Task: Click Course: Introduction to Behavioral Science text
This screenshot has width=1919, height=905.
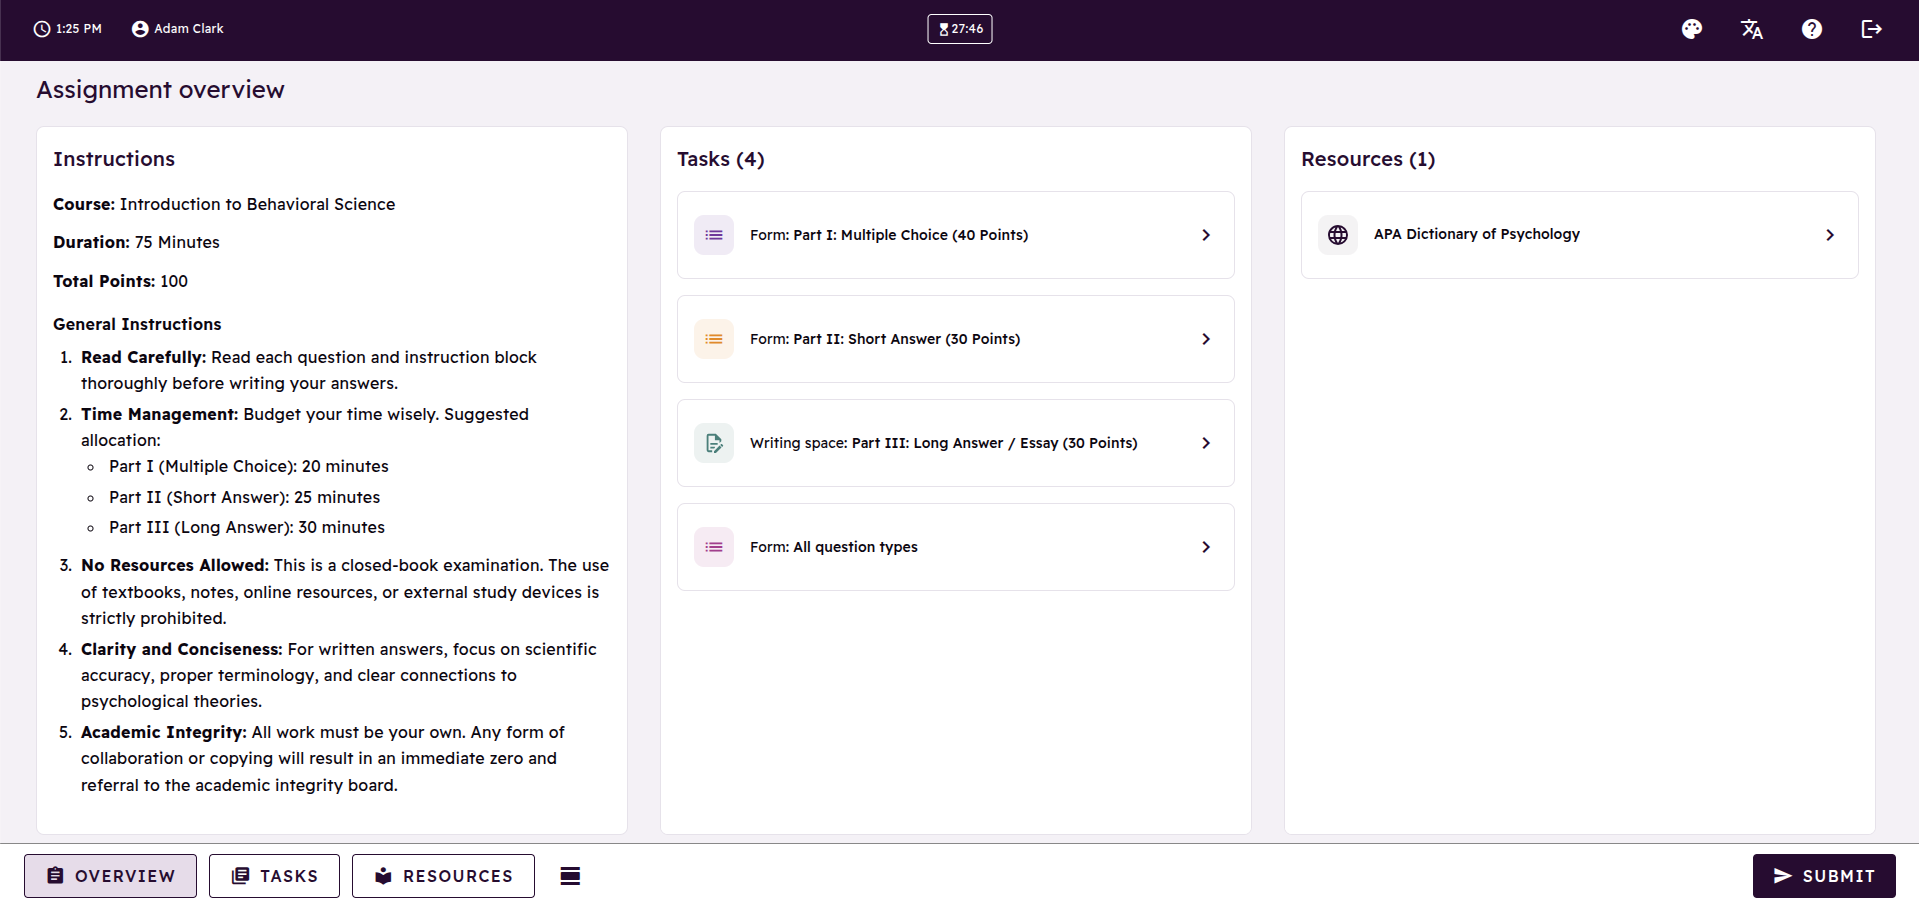Action: coord(224,204)
